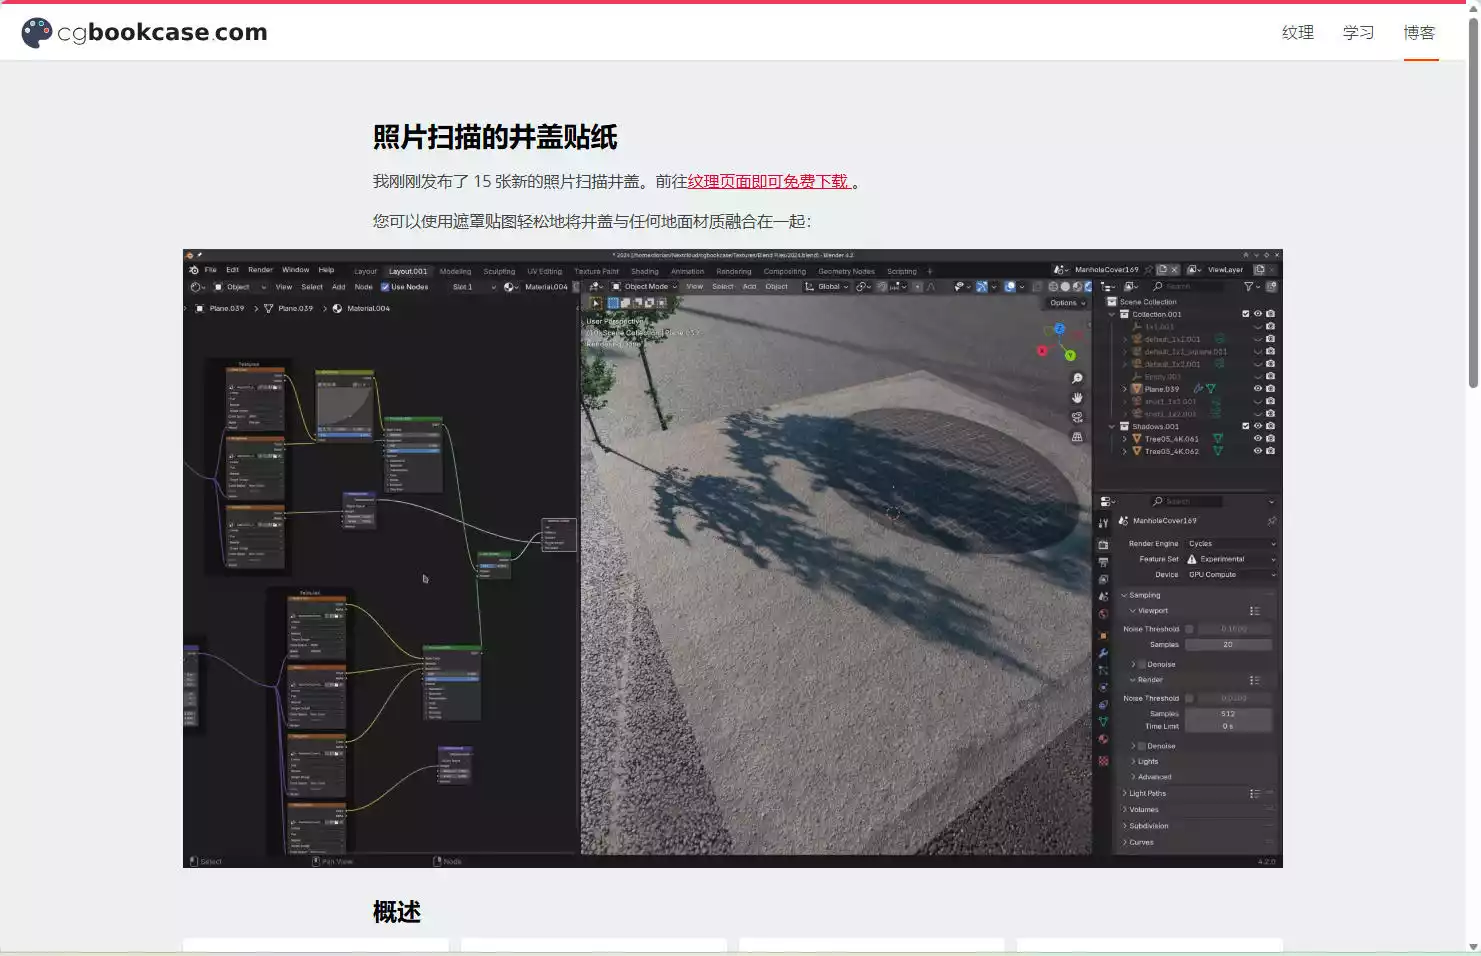The width and height of the screenshot is (1481, 956).
Task: Open the node editor Object type dropdown
Action: [x=240, y=287]
